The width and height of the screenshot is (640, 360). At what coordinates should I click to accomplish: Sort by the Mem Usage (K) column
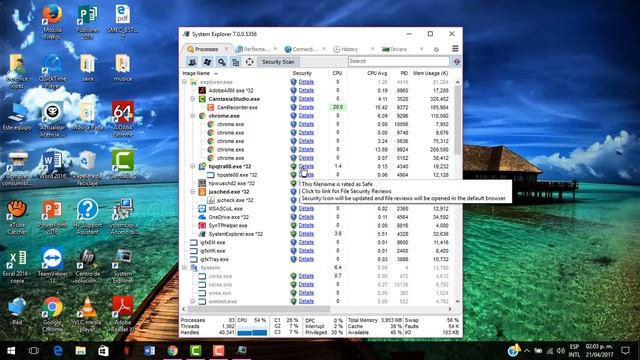[x=430, y=73]
